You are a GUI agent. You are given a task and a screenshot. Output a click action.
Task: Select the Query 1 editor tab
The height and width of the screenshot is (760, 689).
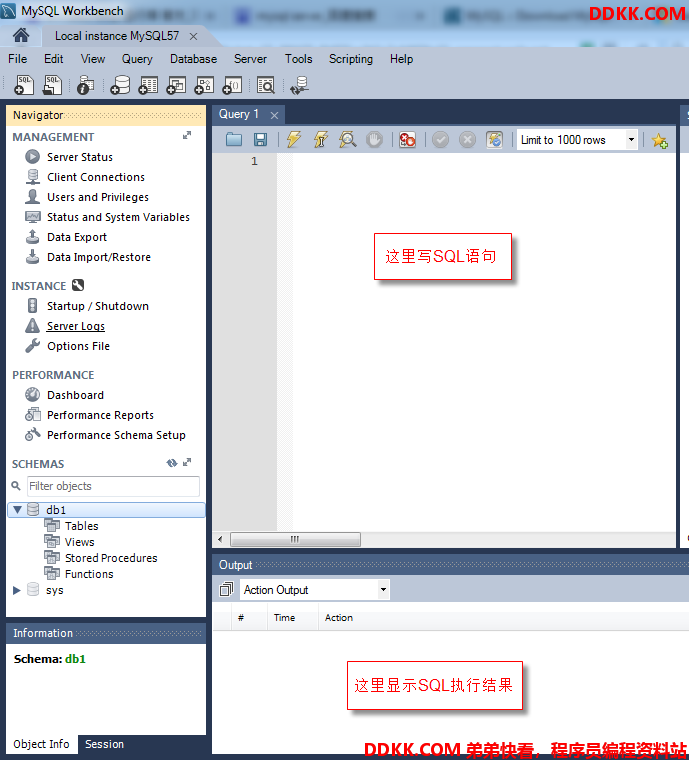click(x=239, y=114)
